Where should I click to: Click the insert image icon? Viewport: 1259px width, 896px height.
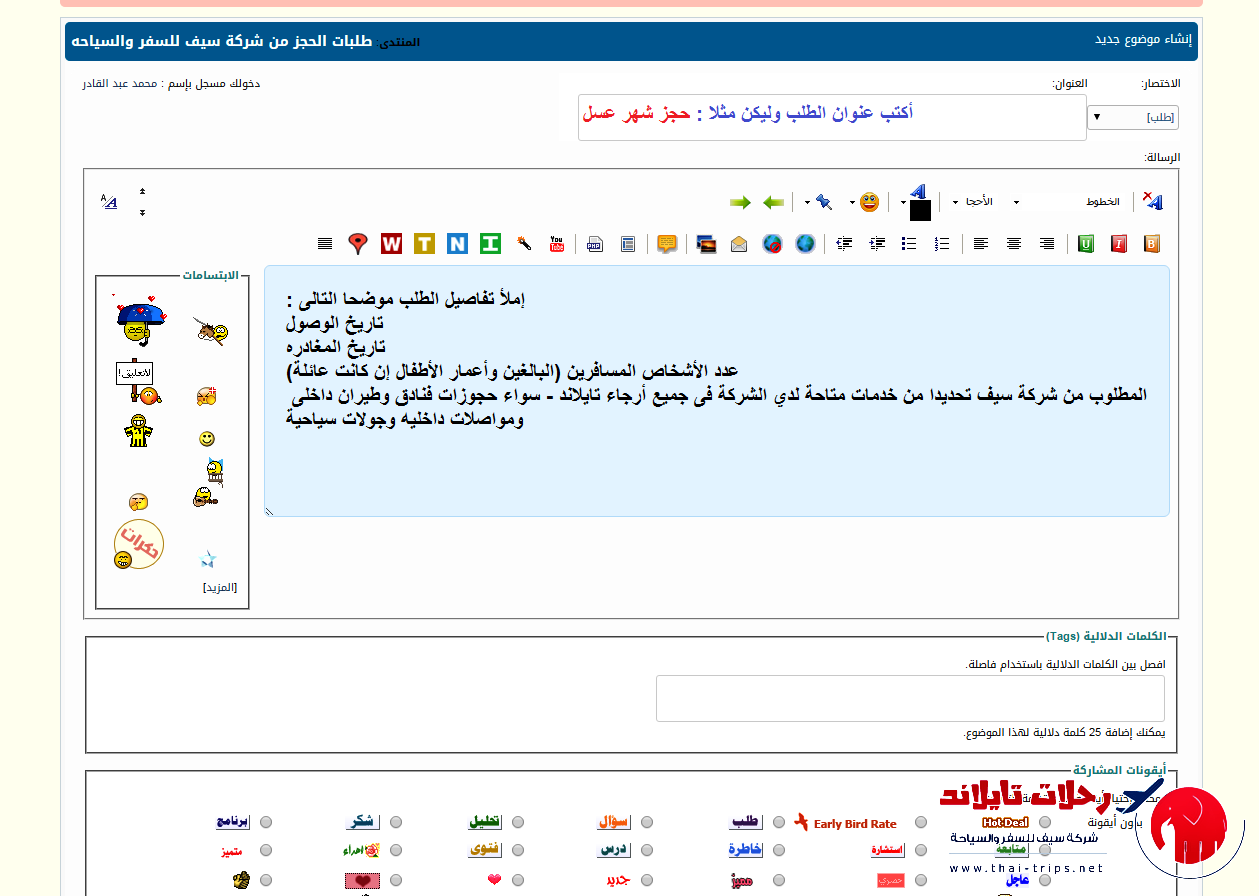point(706,243)
